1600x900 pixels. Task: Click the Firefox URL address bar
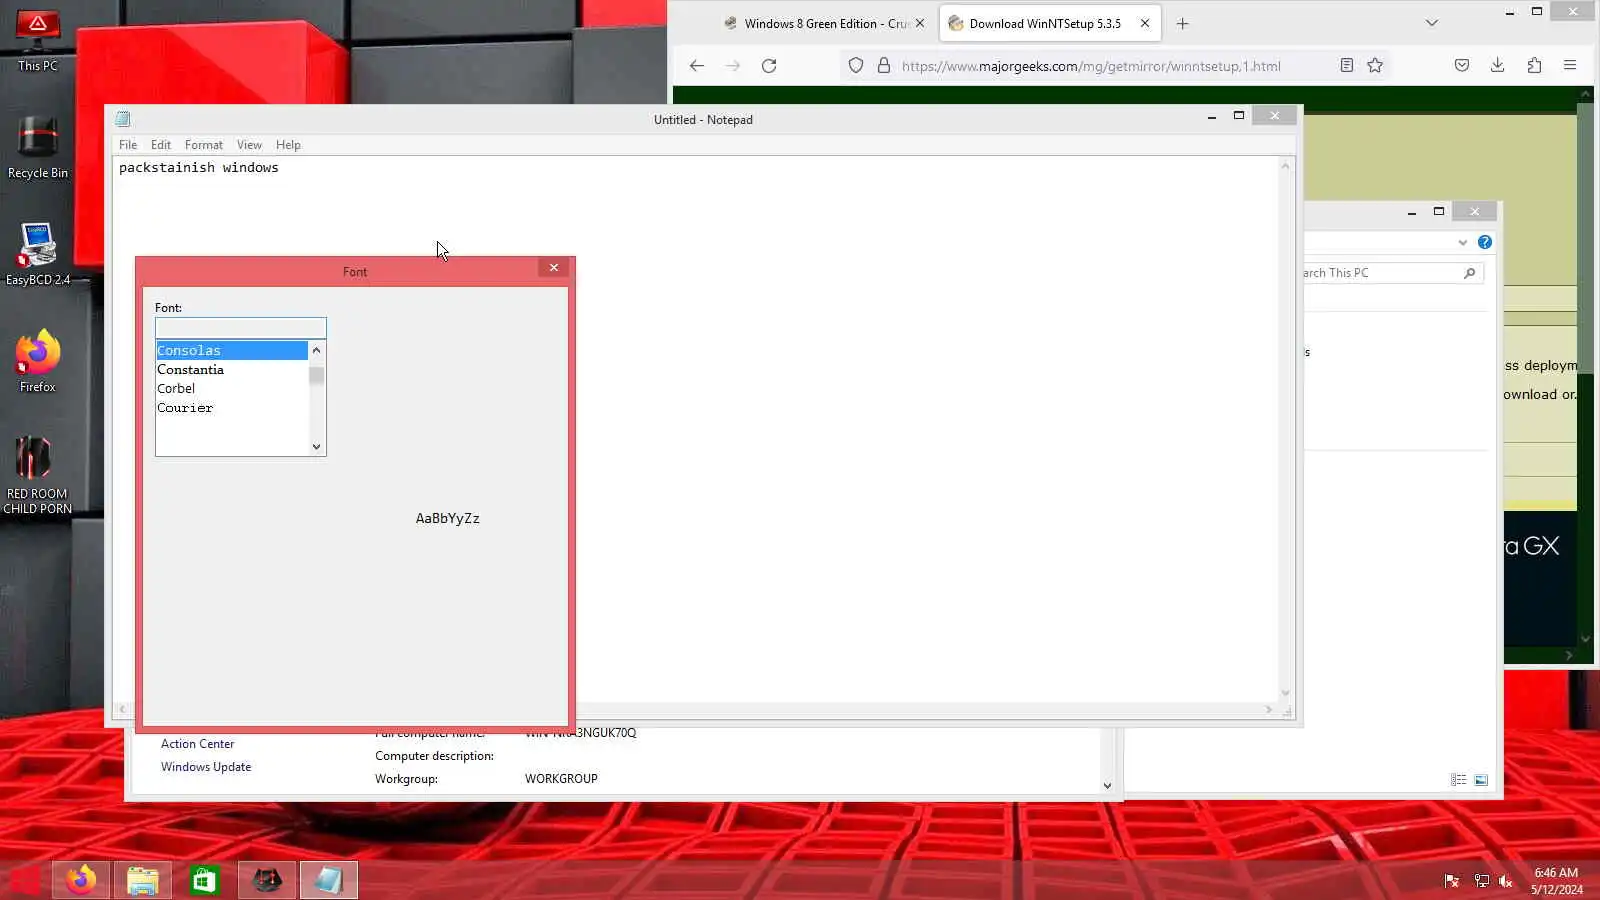coord(1090,66)
